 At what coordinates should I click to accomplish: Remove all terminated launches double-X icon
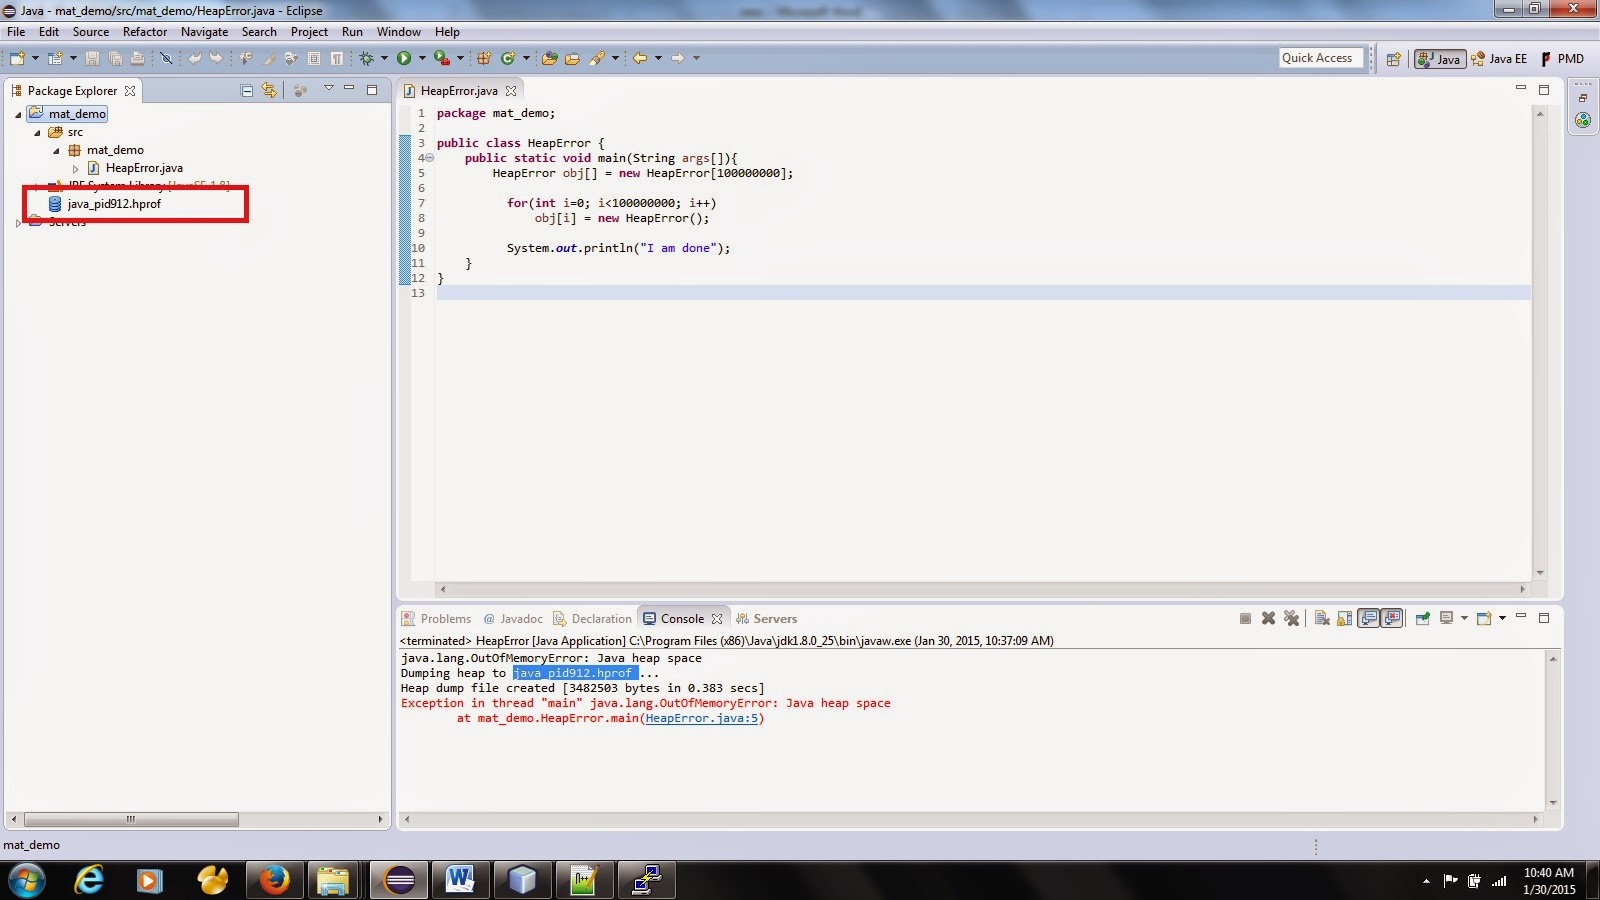(x=1291, y=618)
